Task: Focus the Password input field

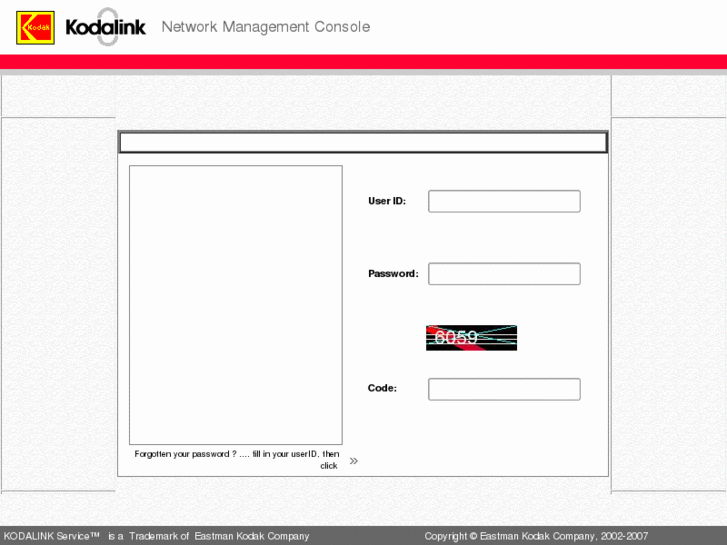Action: coord(504,274)
